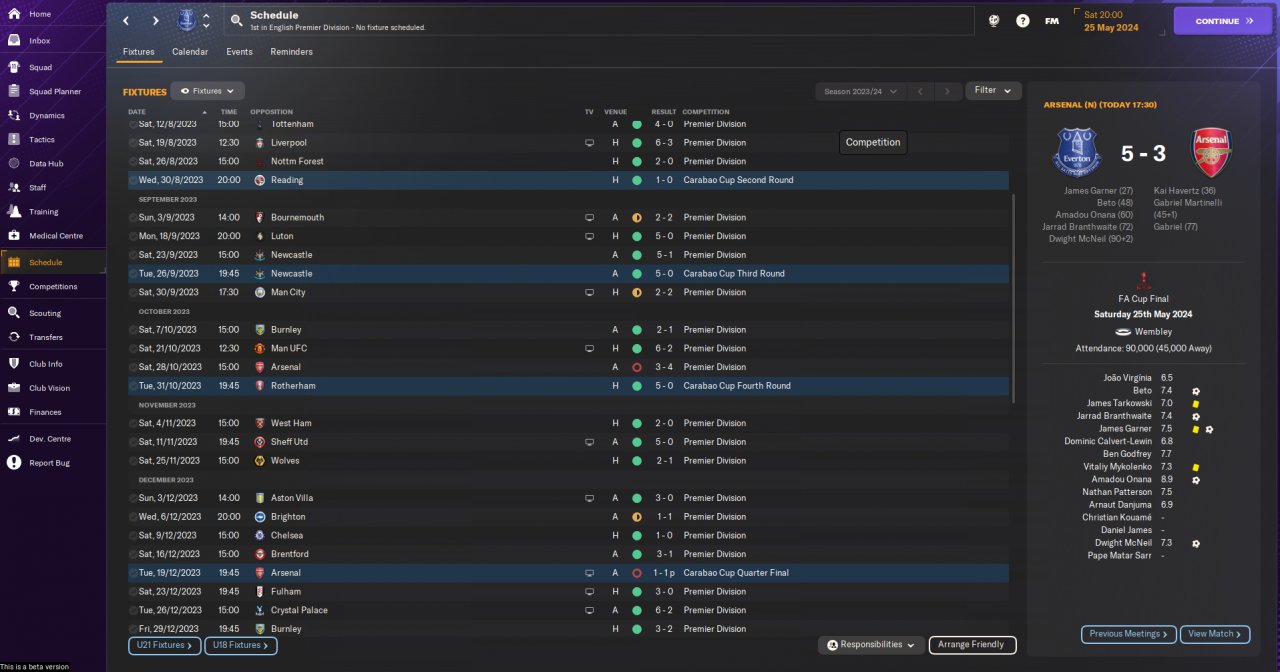Image resolution: width=1280 pixels, height=672 pixels.
Task: Open the Club Vision sidebar icon
Action: tap(14, 387)
